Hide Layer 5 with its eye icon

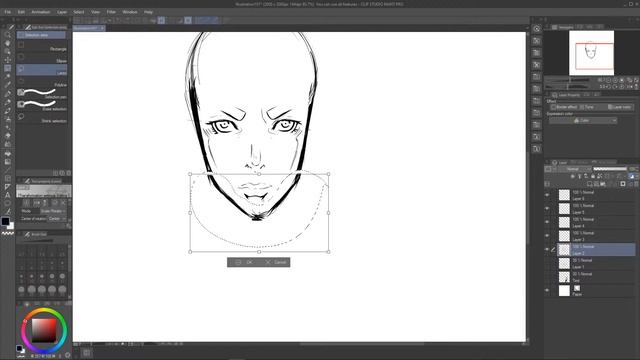[x=547, y=209]
